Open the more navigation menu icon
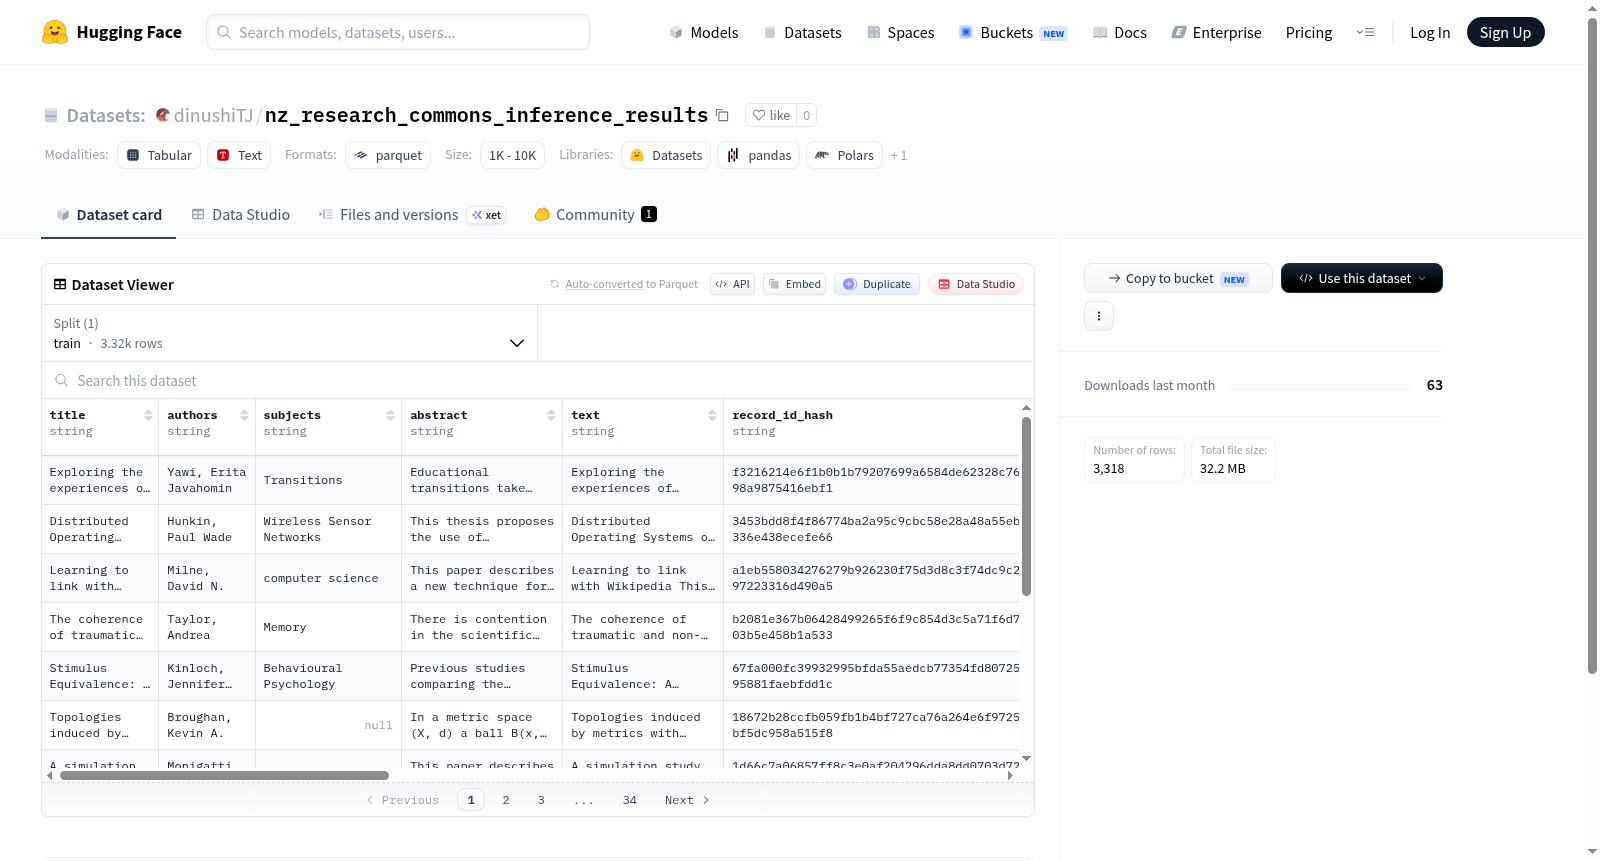Screen dimensions: 1600x861 point(1365,32)
